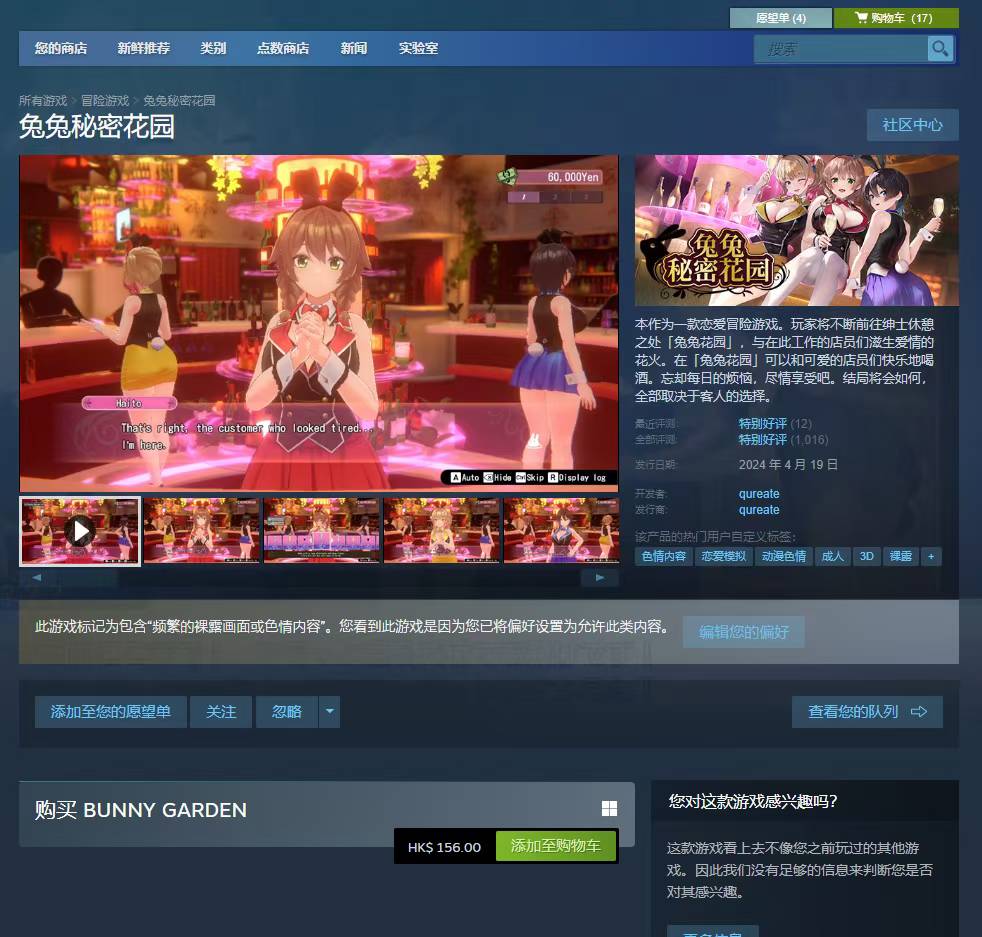Image resolution: width=982 pixels, height=937 pixels.
Task: Focus the store search field
Action: pos(840,48)
